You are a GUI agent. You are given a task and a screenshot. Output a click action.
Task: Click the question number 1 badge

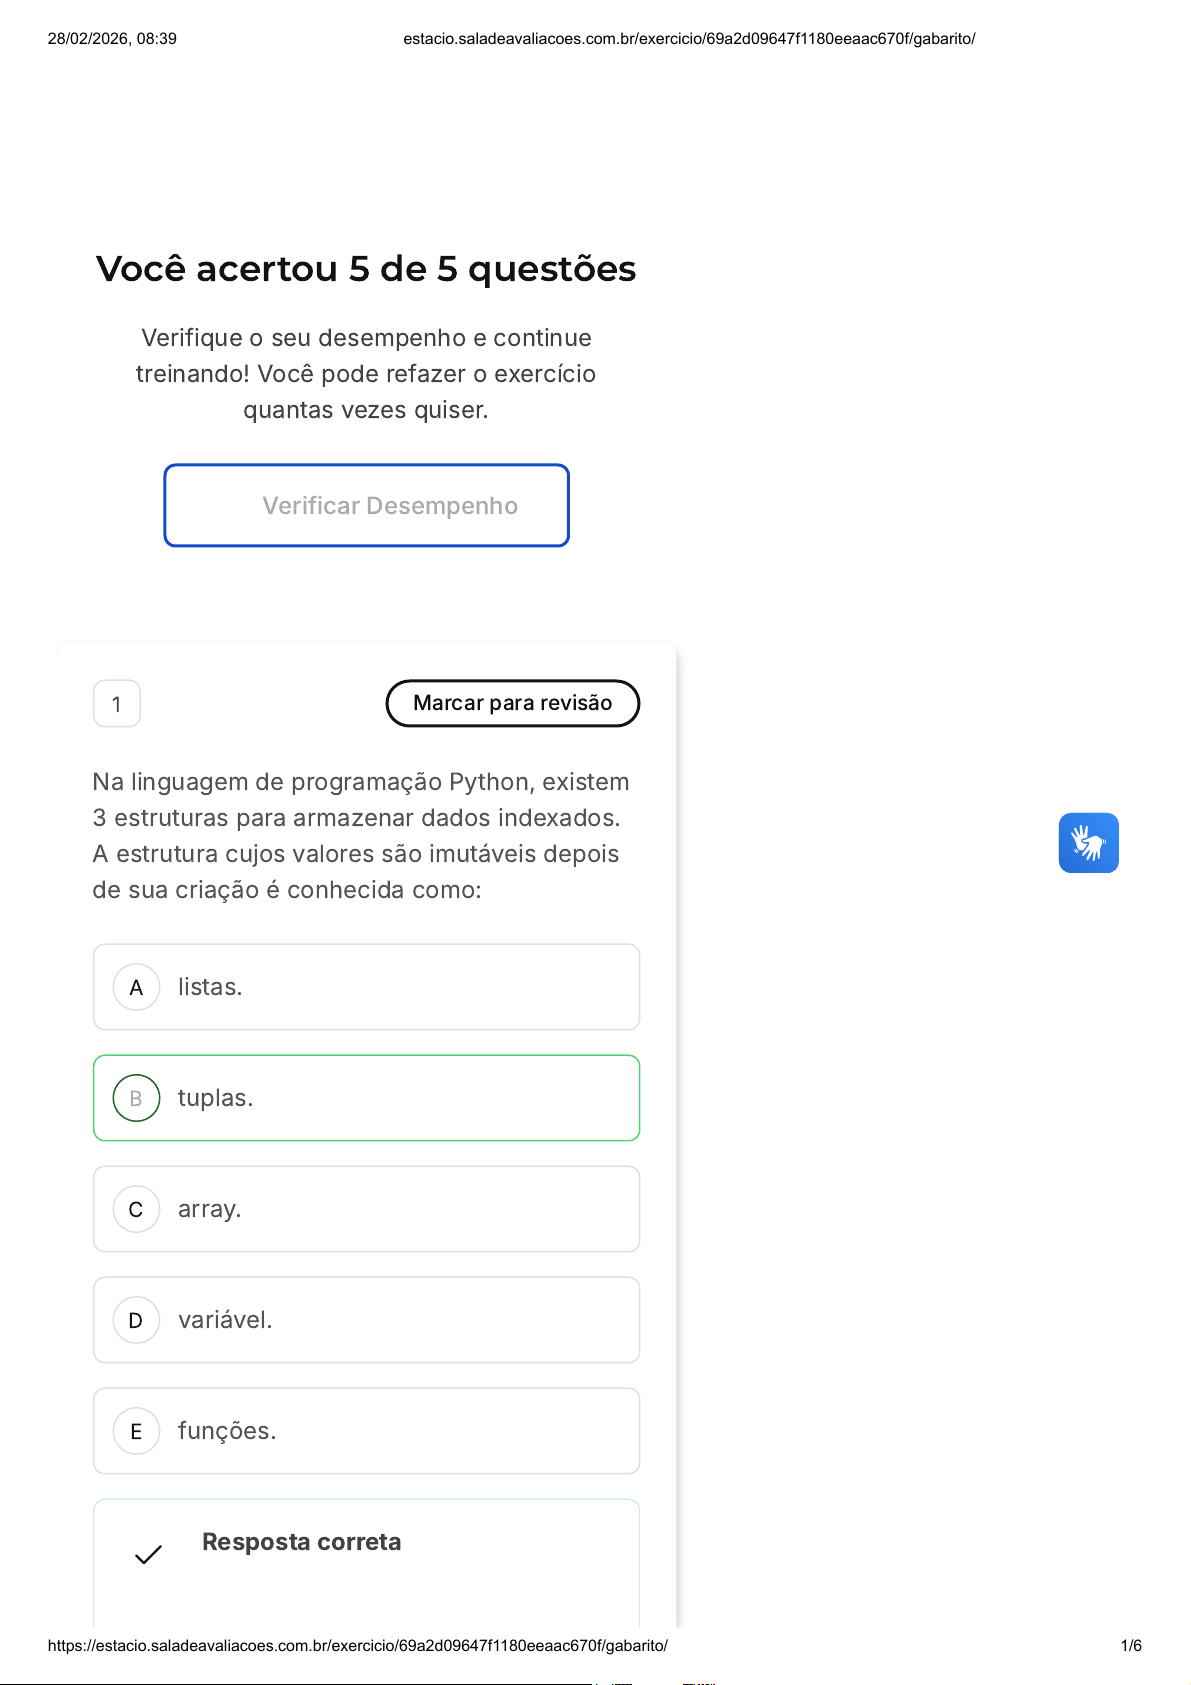[116, 704]
